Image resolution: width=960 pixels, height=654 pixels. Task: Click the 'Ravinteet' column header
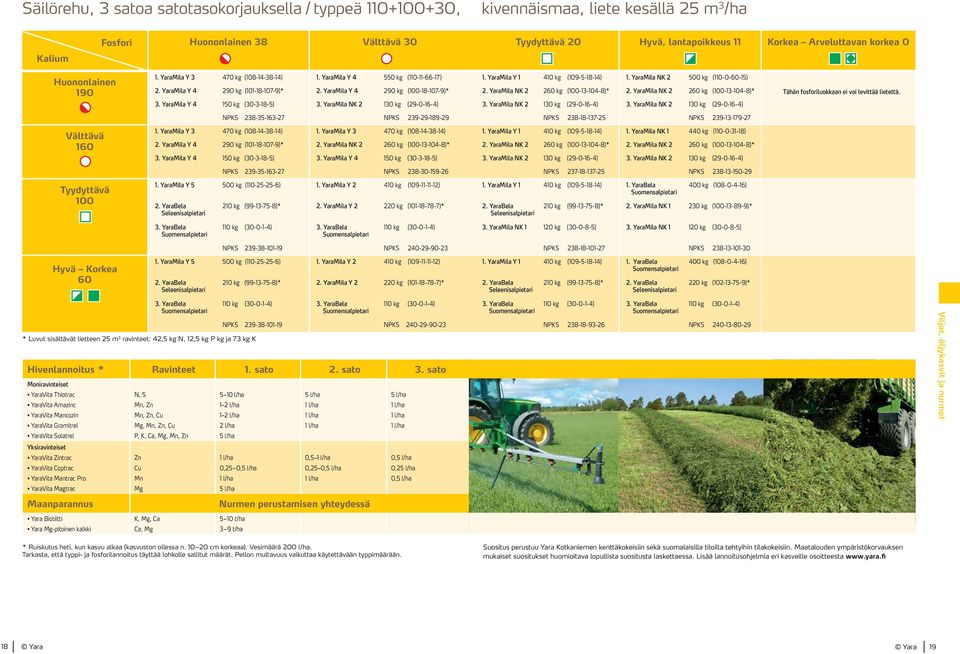click(173, 369)
